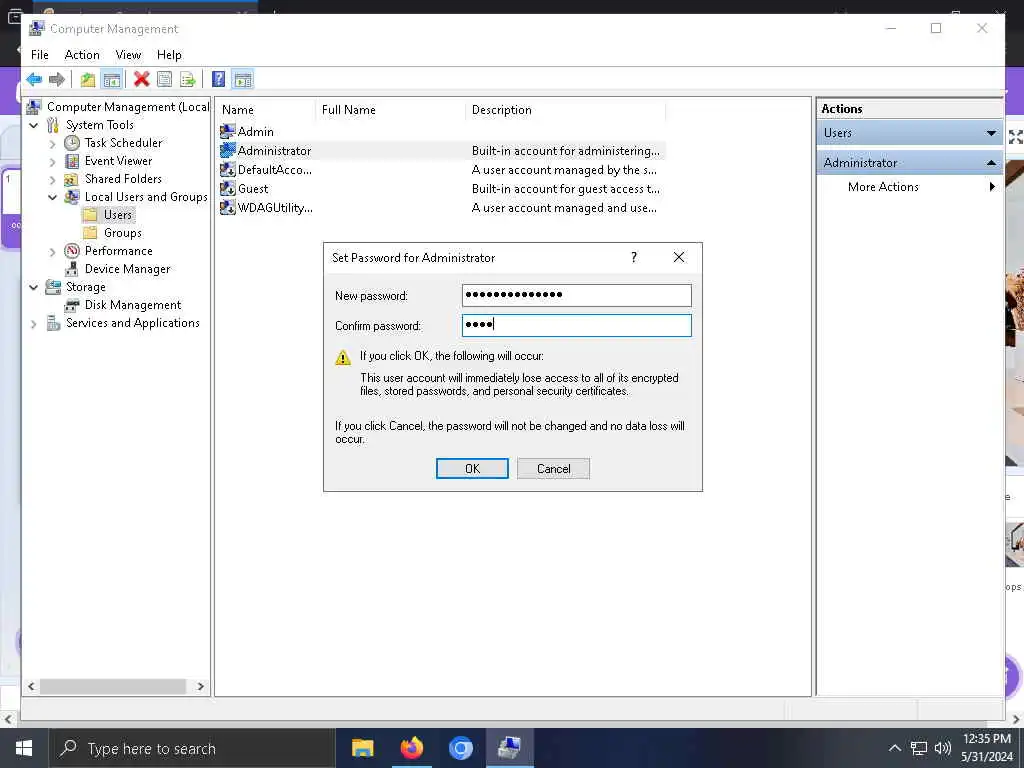
Task: Click the Performance monitor icon
Action: 72,251
